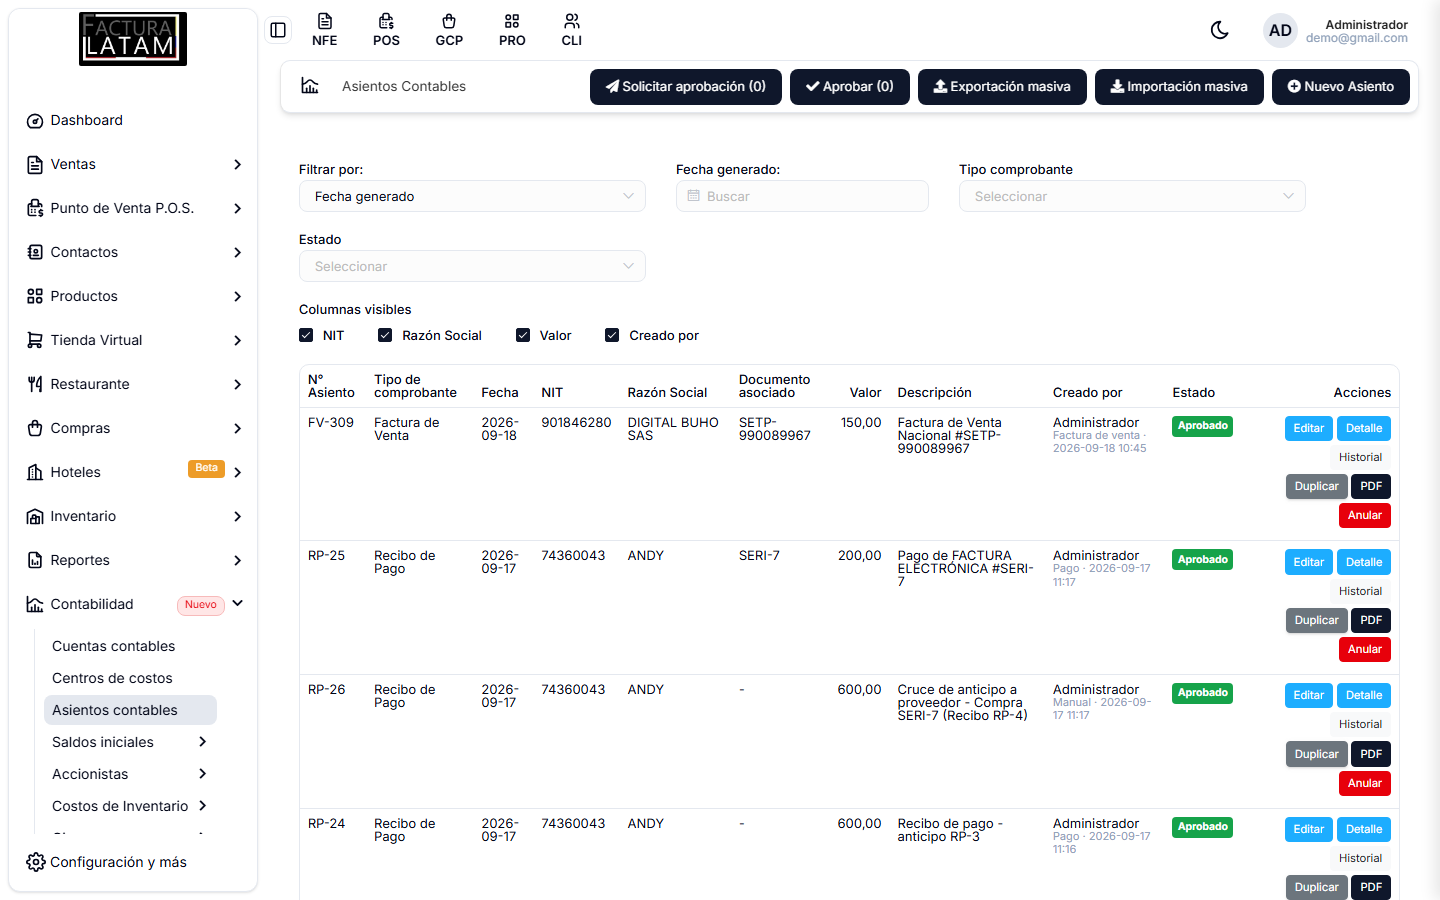Image resolution: width=1440 pixels, height=900 pixels.
Task: Open the POS shortcut icon
Action: point(386,30)
